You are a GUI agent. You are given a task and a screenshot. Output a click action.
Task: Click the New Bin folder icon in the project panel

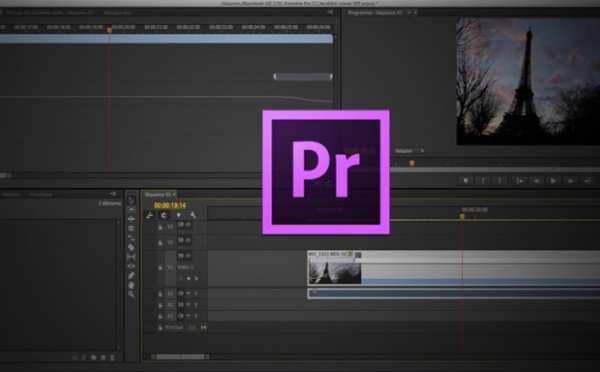[x=94, y=357]
